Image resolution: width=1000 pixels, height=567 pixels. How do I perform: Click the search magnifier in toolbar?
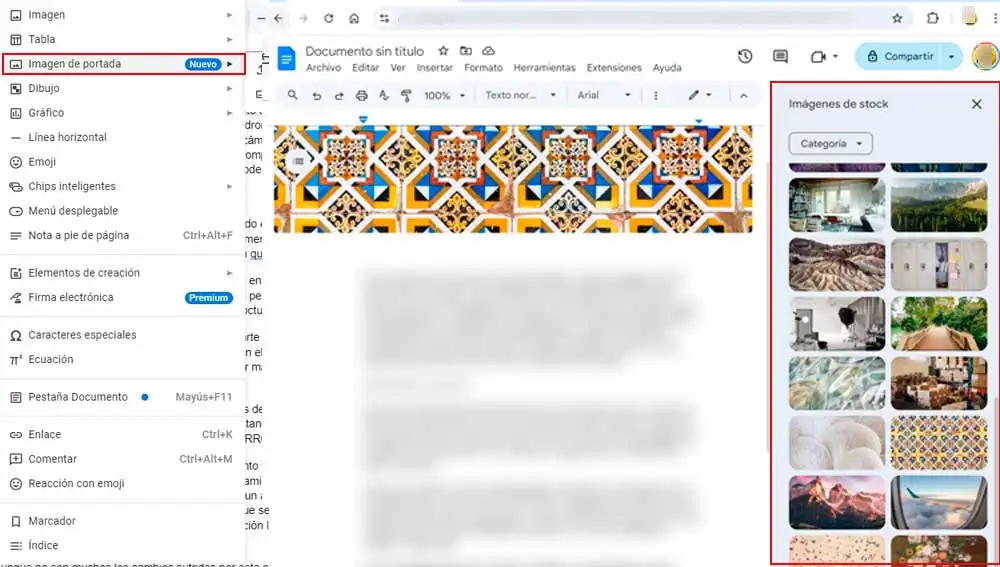coord(293,95)
